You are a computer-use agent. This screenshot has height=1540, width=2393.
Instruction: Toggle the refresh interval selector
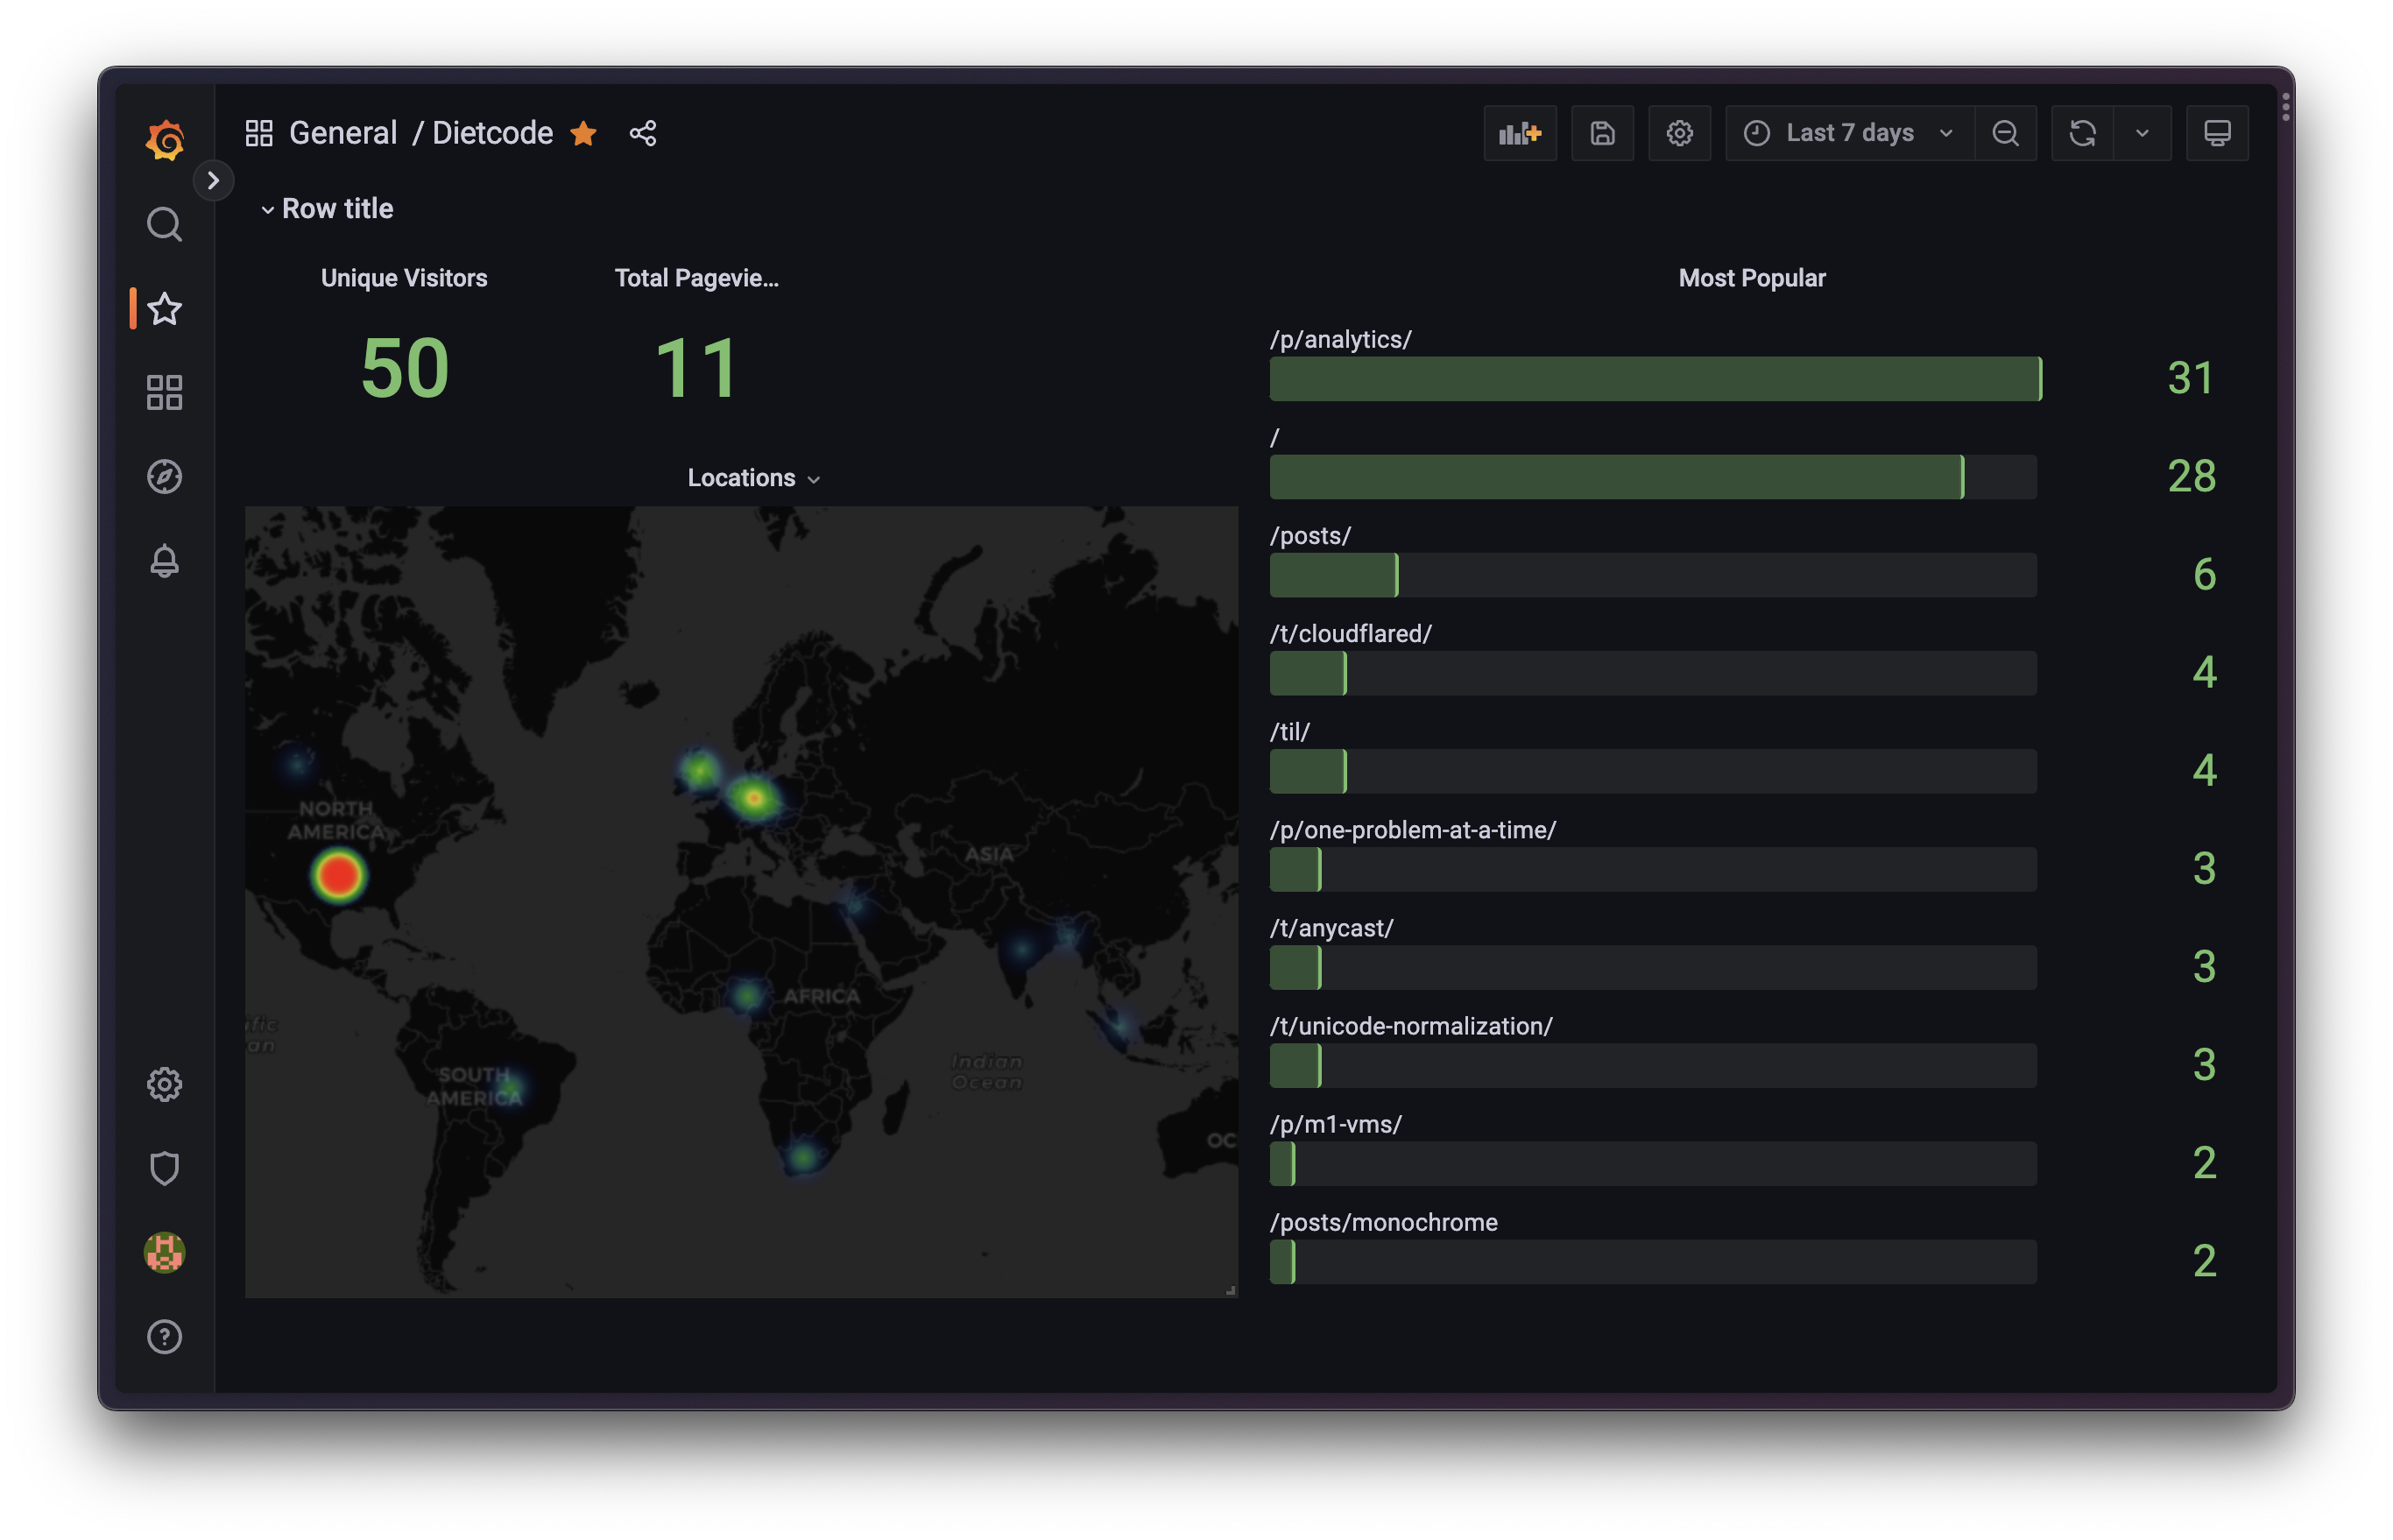click(x=2142, y=132)
